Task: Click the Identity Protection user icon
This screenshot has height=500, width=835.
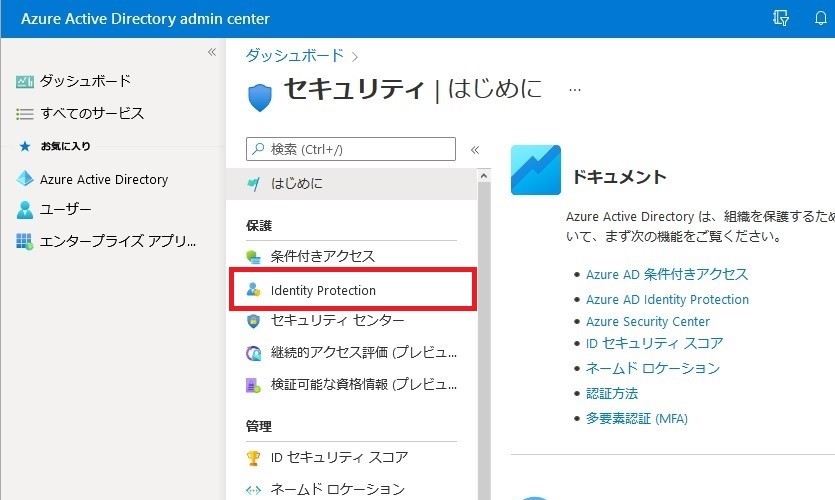Action: point(253,290)
